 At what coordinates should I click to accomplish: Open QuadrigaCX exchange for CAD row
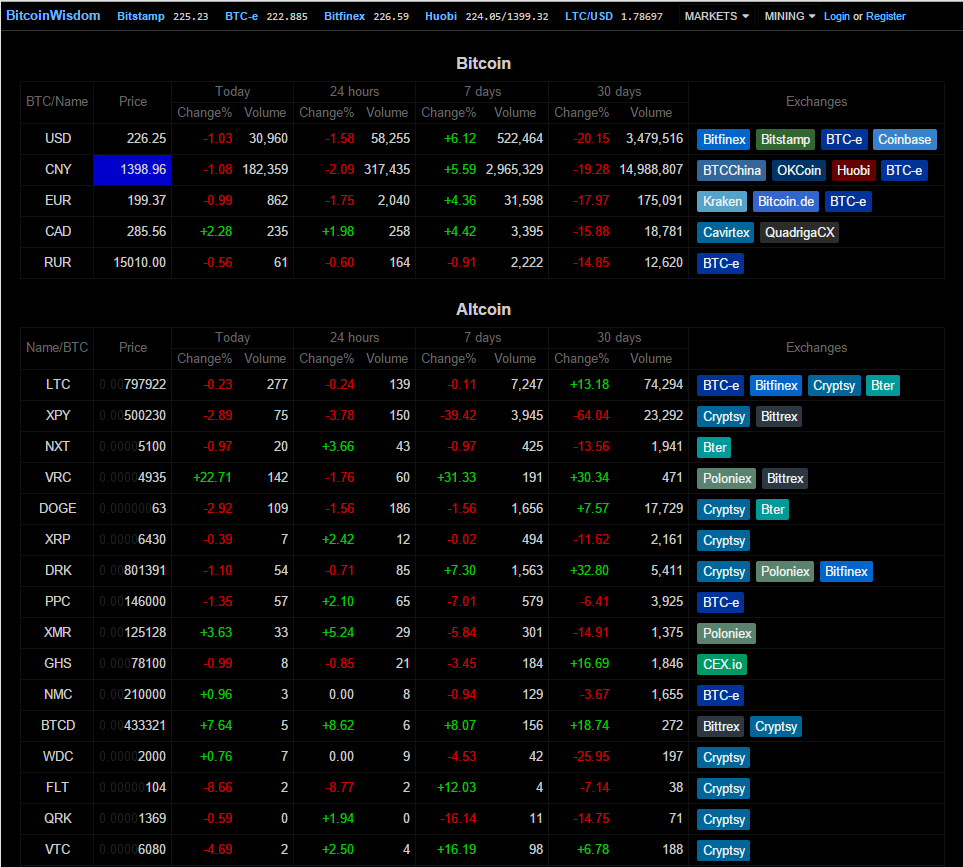(799, 232)
